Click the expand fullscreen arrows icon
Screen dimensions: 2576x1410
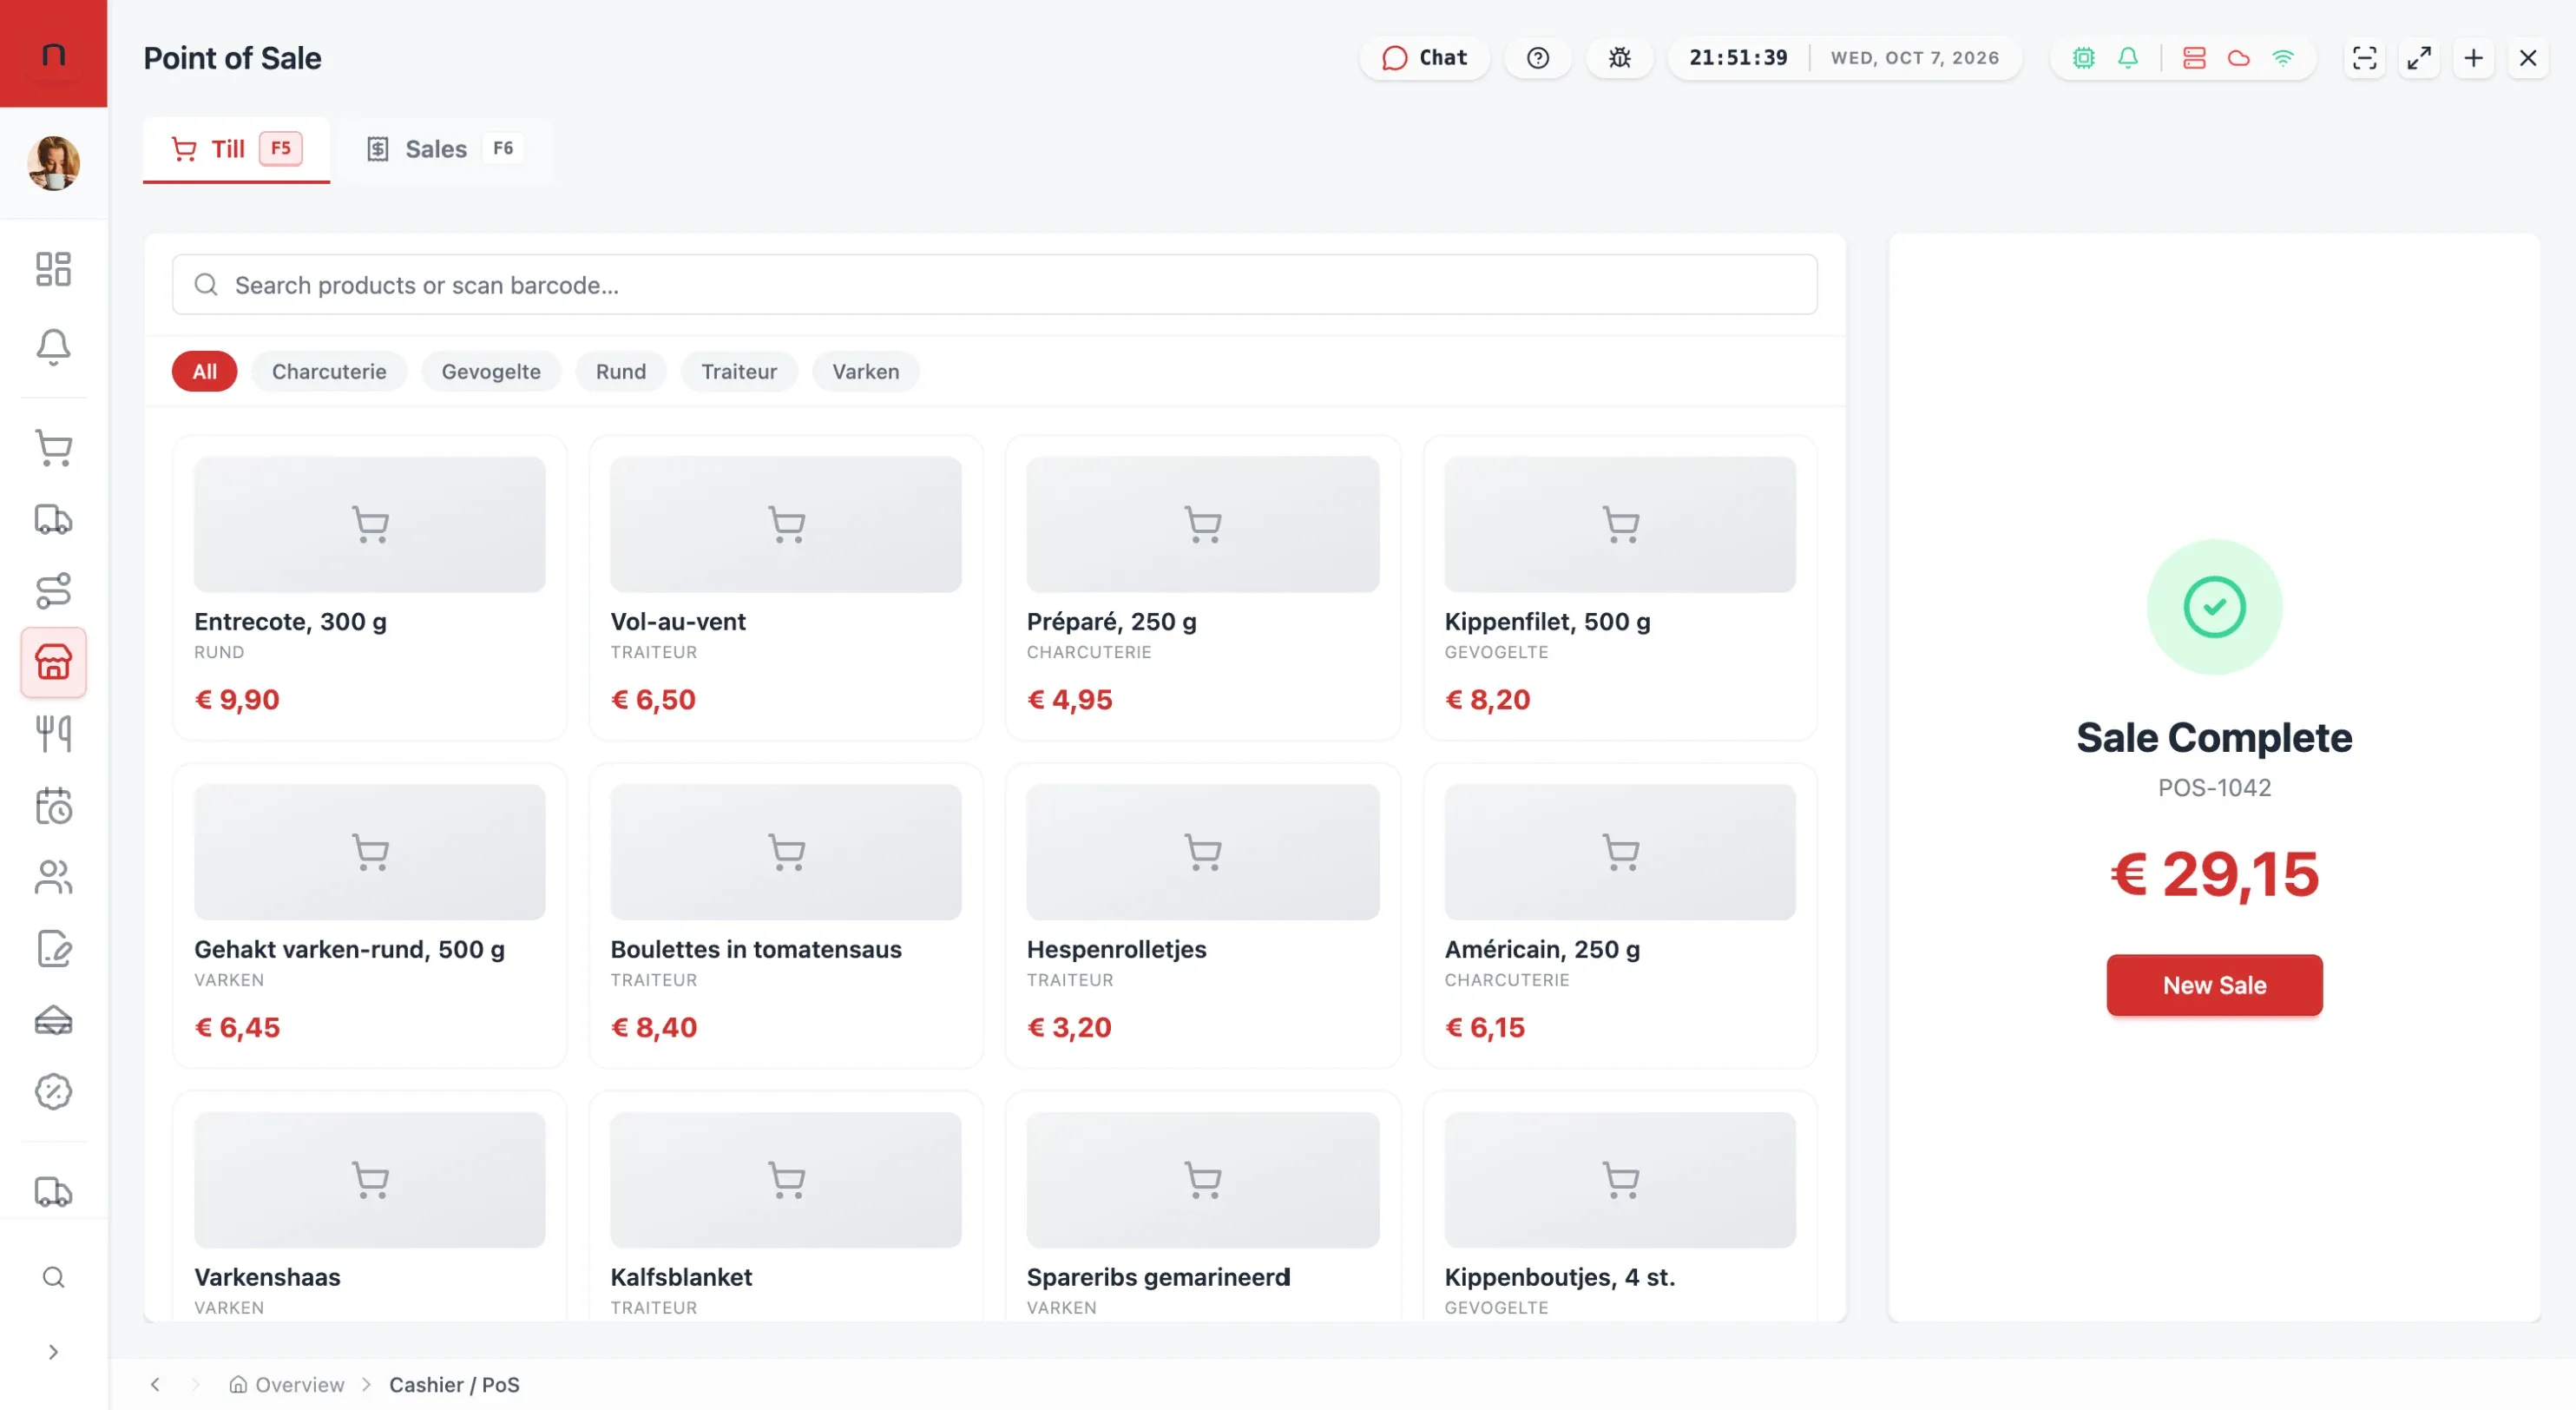[2419, 58]
